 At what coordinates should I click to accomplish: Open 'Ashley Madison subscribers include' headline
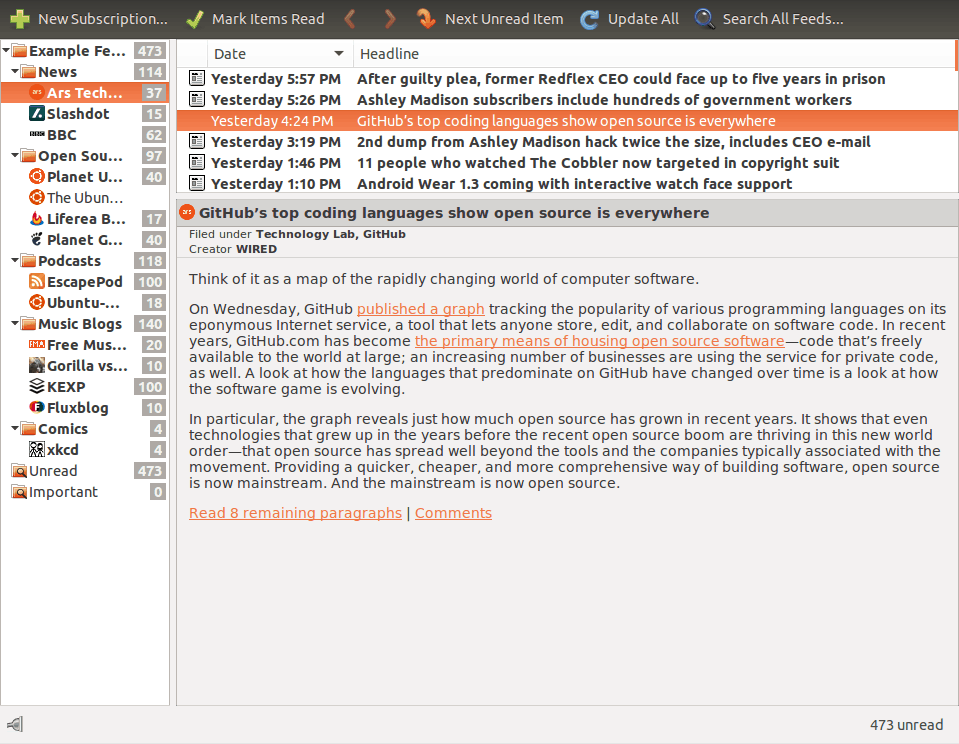click(604, 100)
